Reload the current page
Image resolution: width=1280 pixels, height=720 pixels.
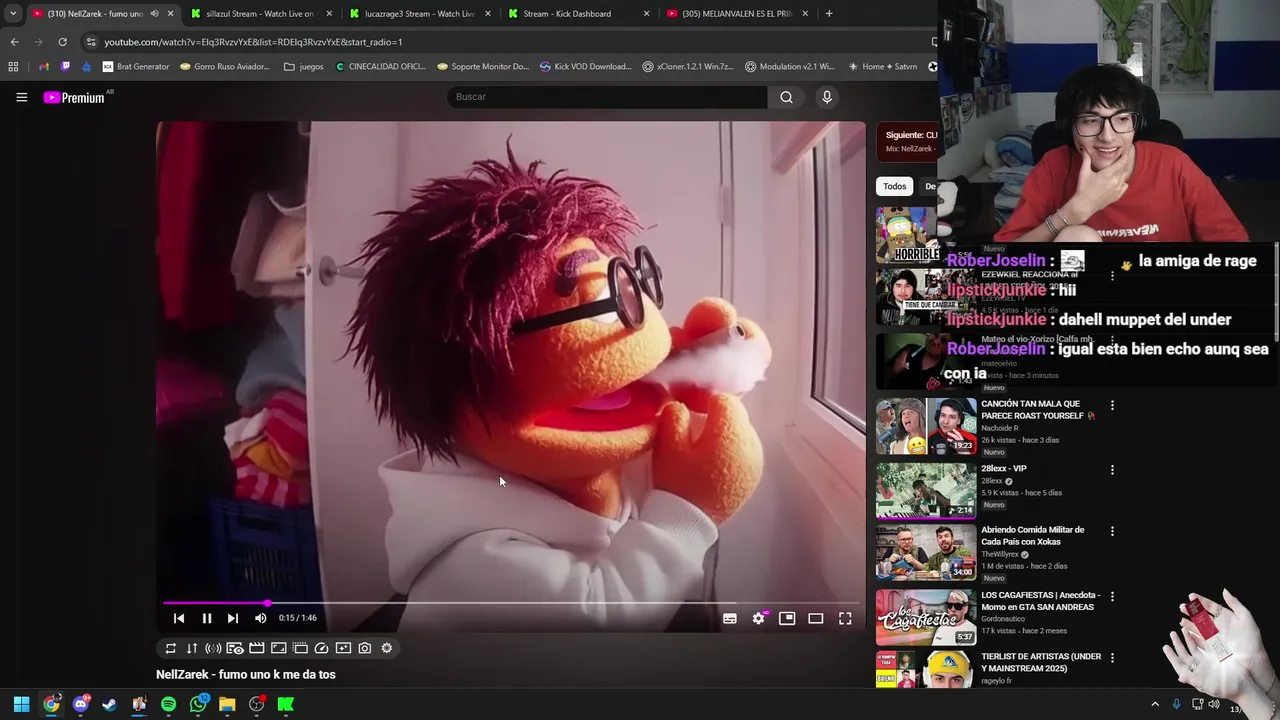[62, 42]
